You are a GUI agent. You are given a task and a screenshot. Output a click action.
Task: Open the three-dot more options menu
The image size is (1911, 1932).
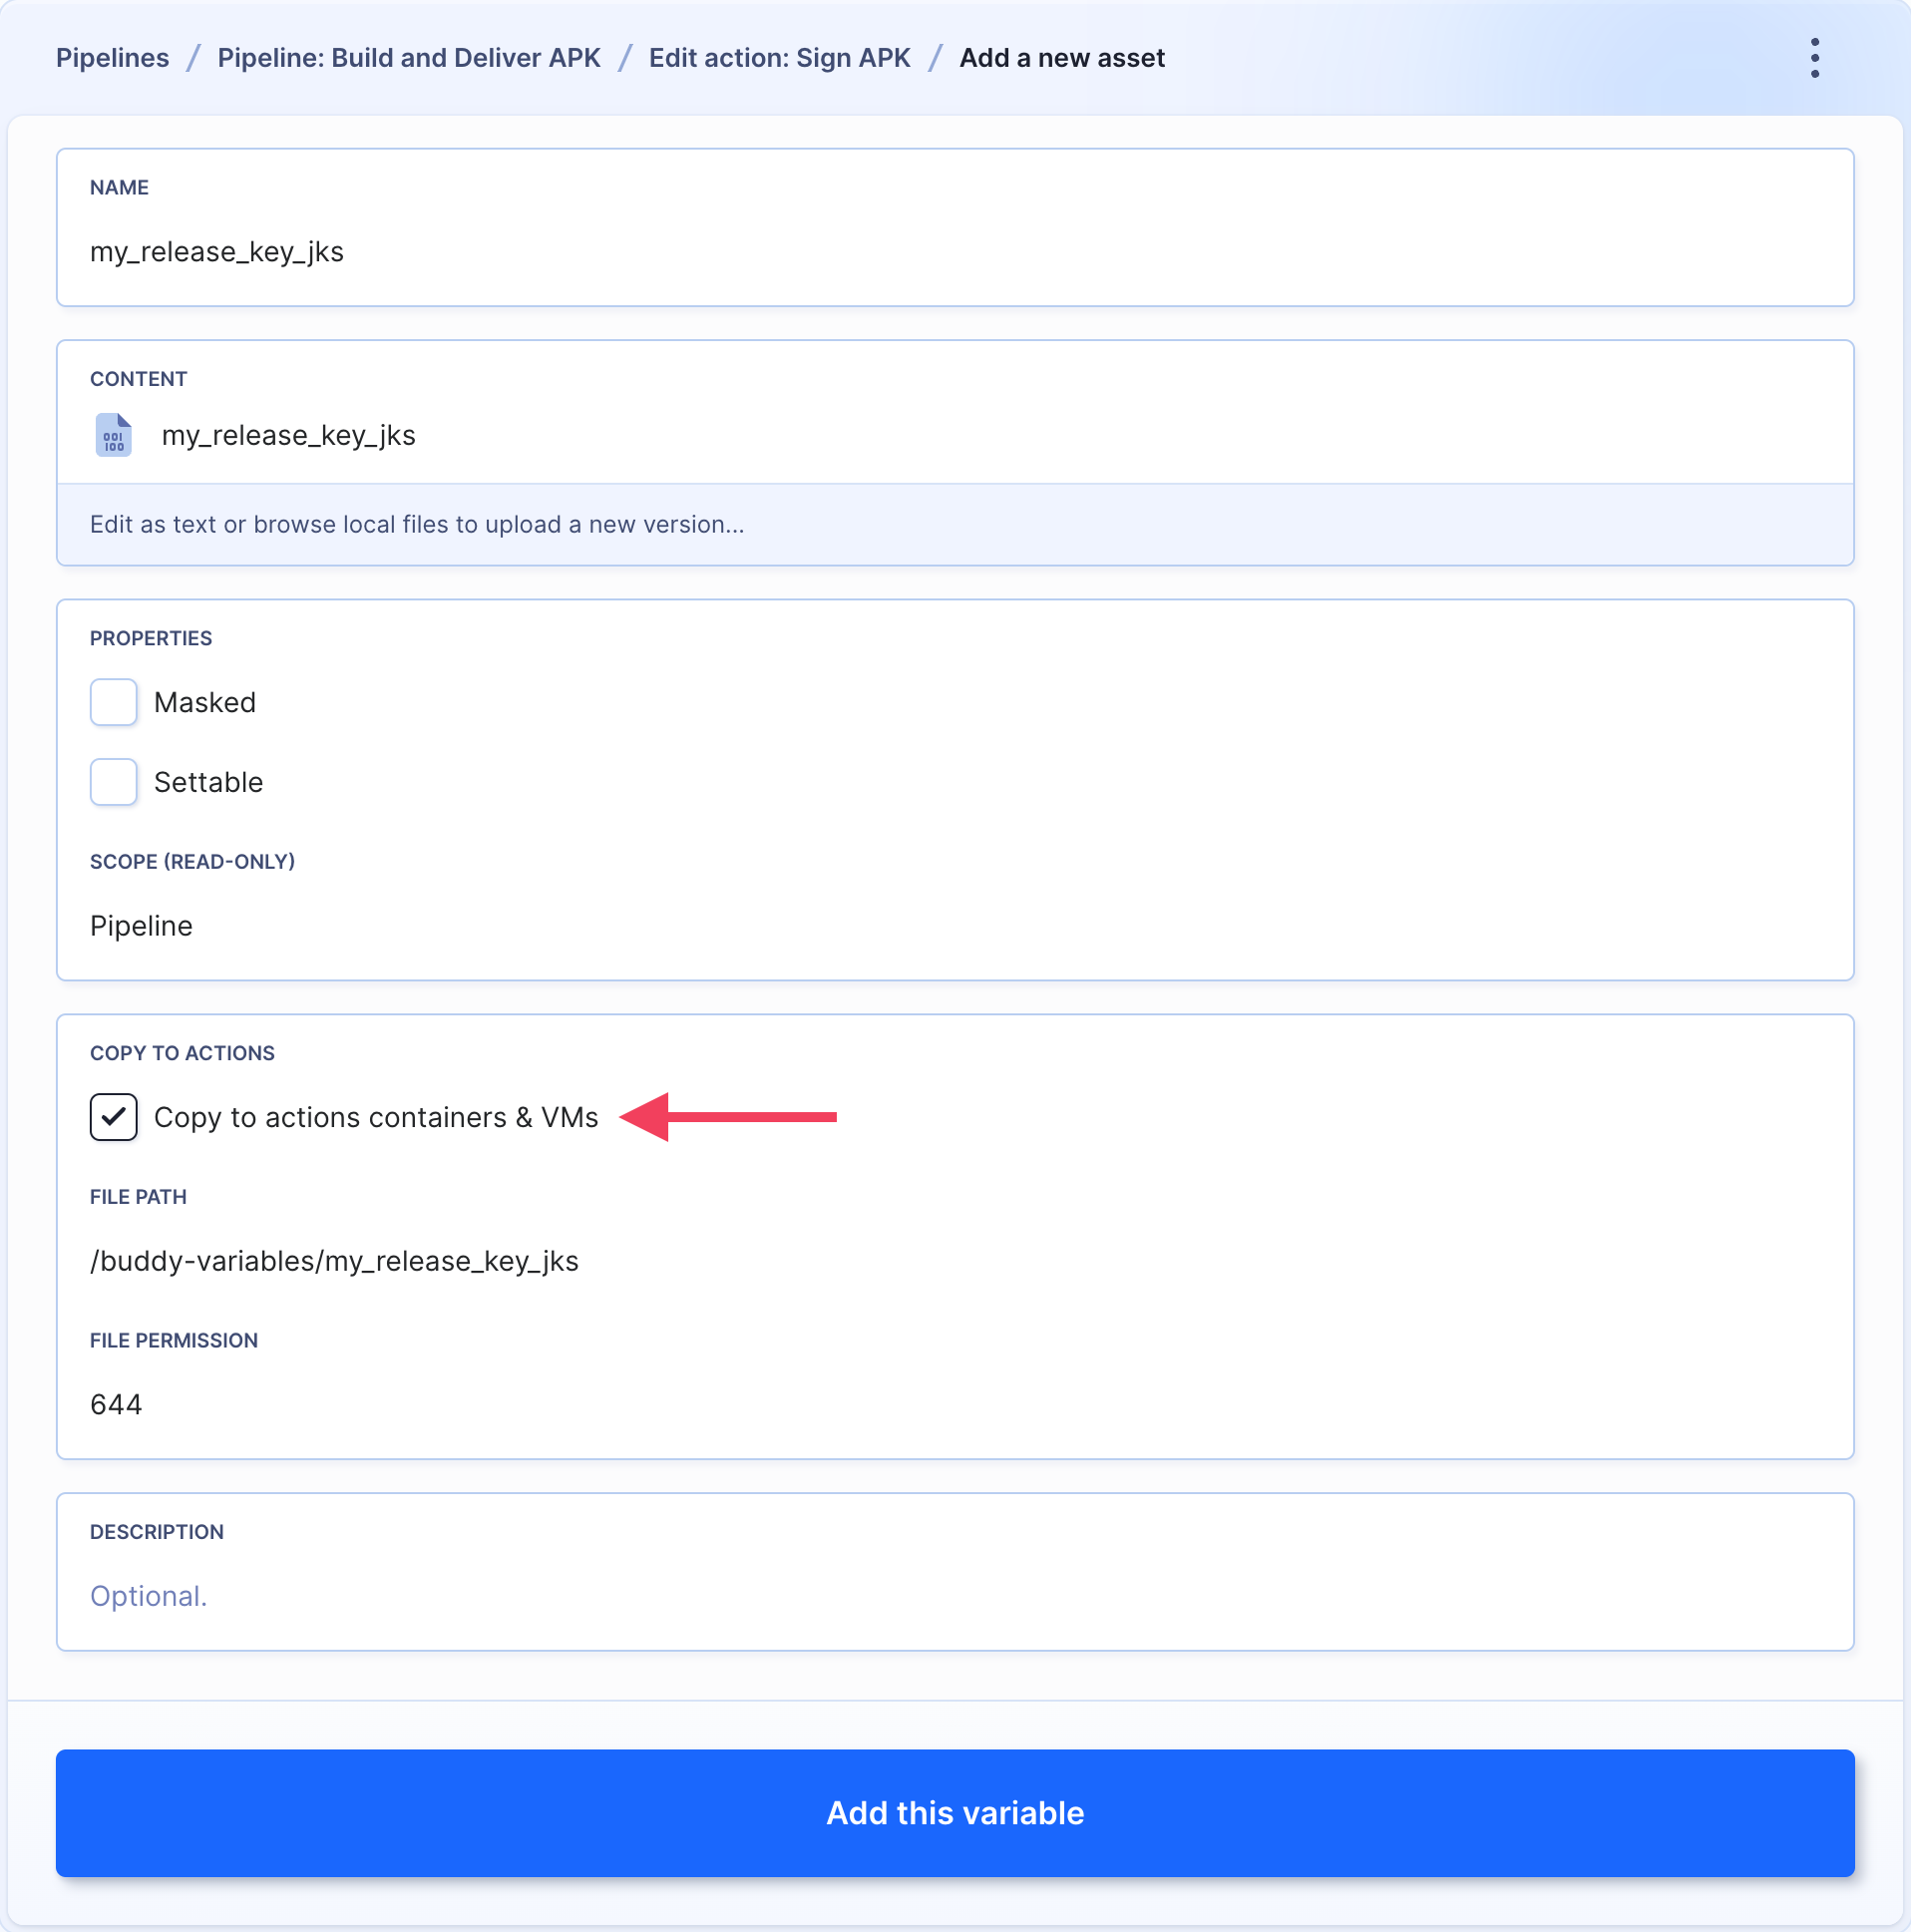coord(1814,58)
